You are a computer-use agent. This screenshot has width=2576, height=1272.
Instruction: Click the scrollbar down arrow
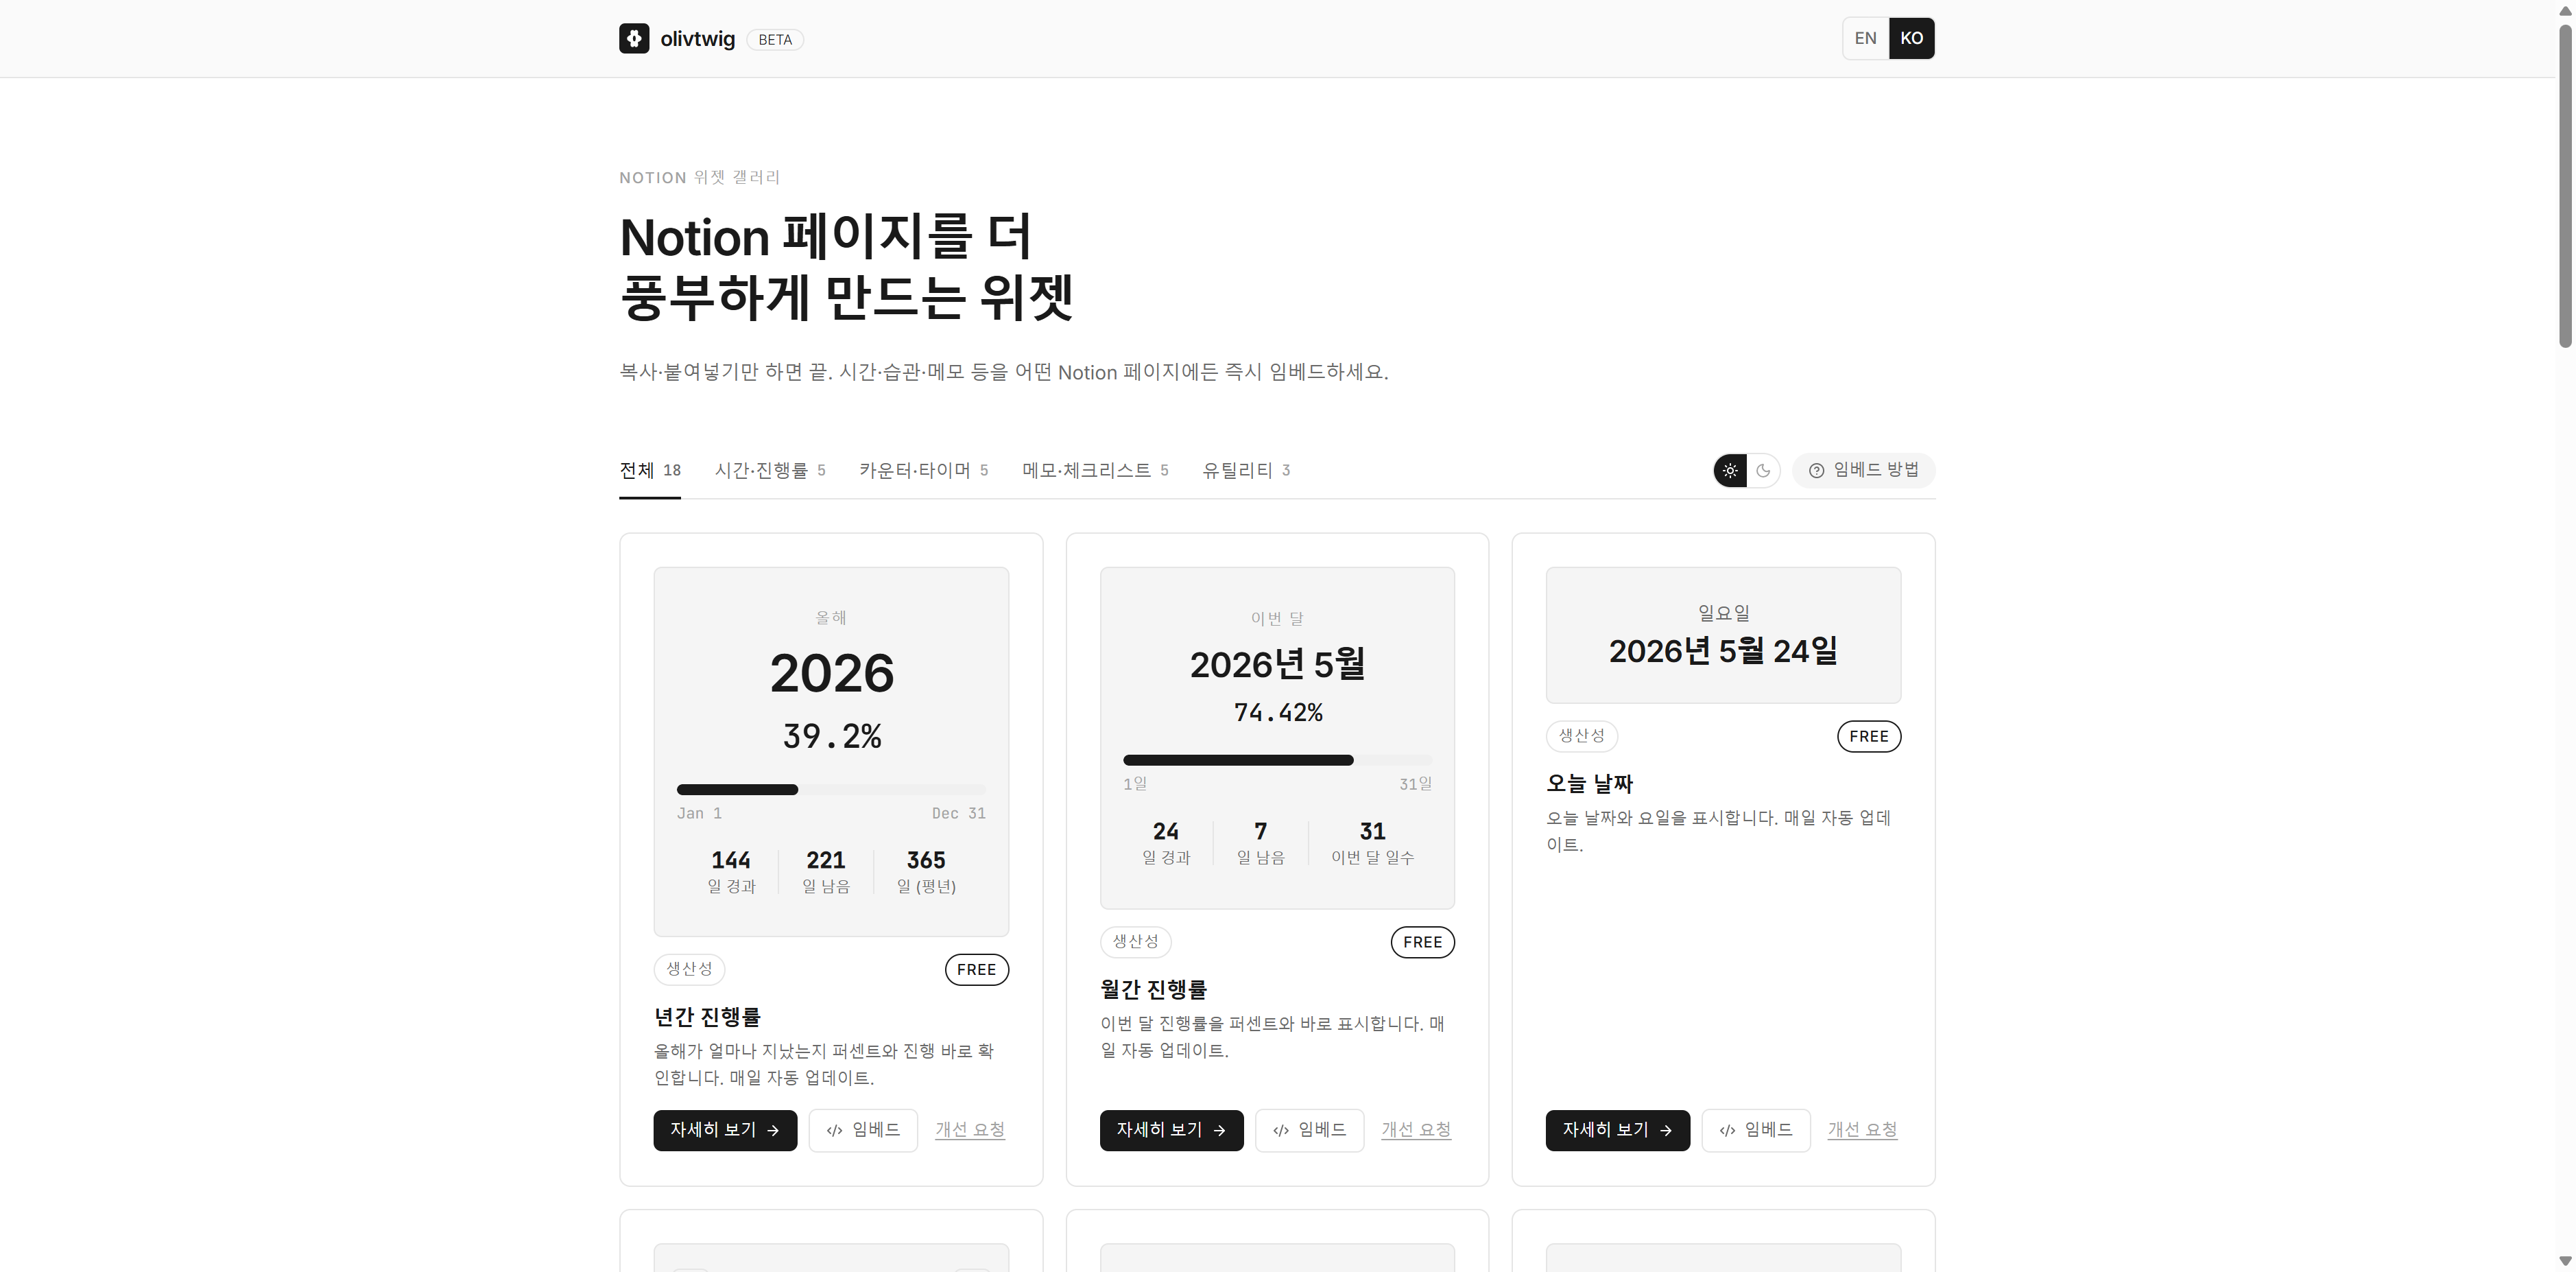[x=2565, y=1261]
